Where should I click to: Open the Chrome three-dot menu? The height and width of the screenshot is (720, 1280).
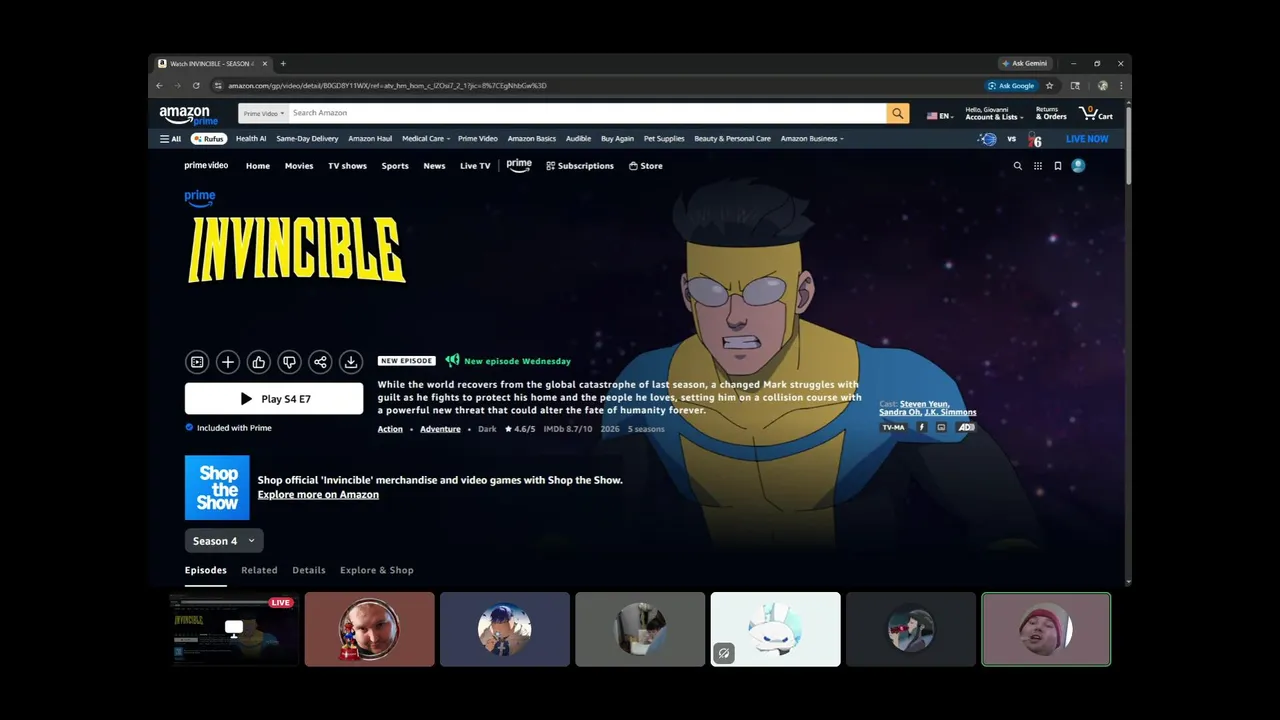[1121, 86]
